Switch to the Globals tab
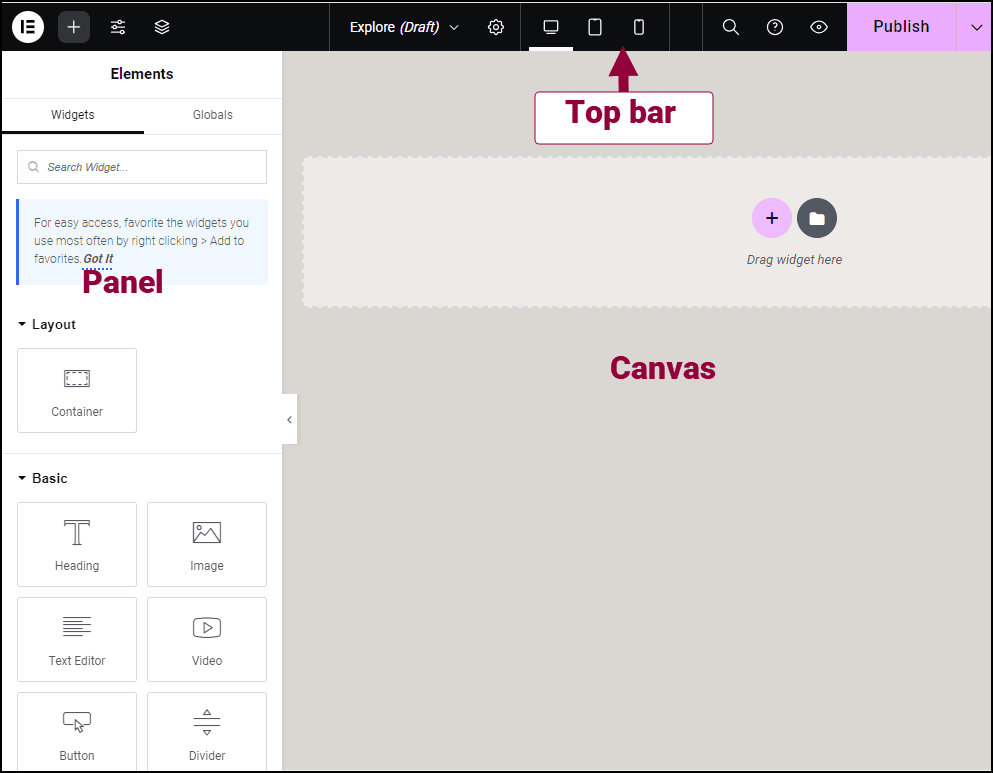993x773 pixels. pos(213,115)
